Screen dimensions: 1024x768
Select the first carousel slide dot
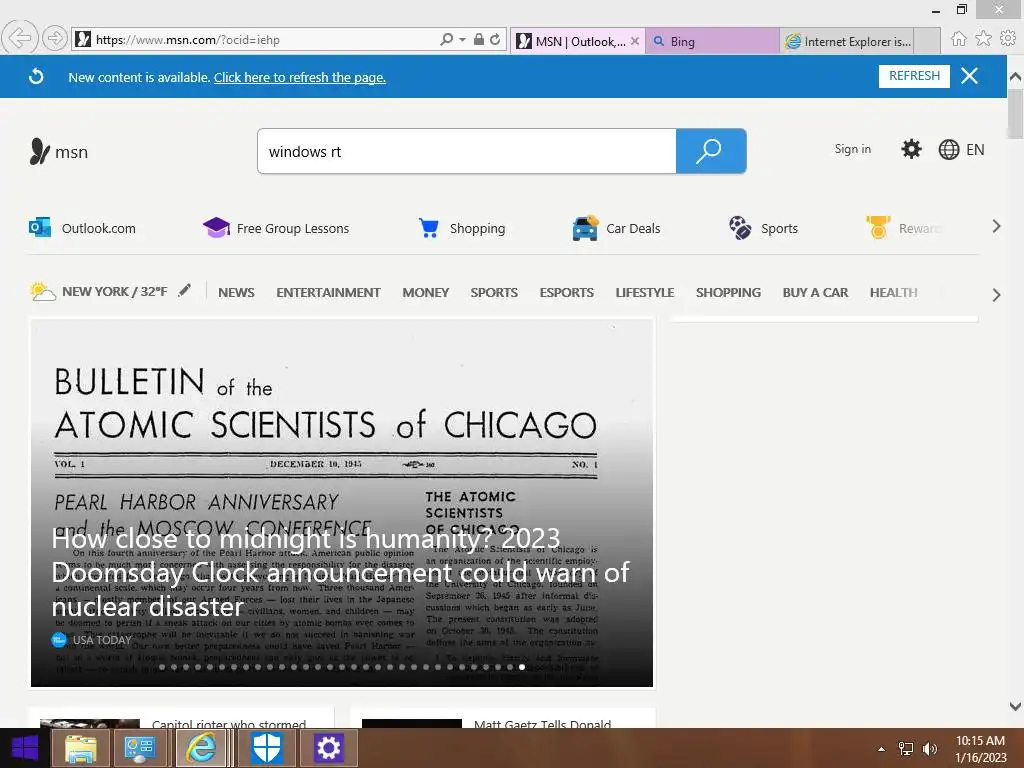click(162, 667)
